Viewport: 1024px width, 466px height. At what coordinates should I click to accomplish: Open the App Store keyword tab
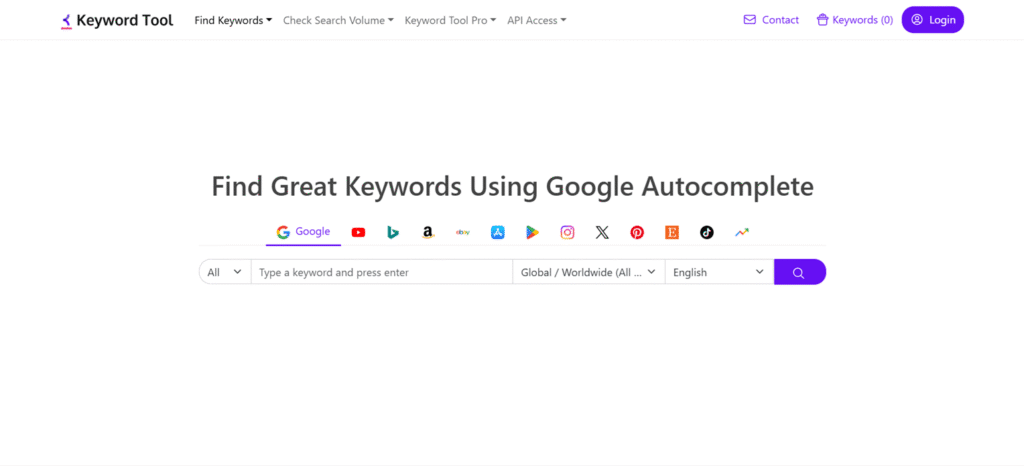[x=497, y=232]
